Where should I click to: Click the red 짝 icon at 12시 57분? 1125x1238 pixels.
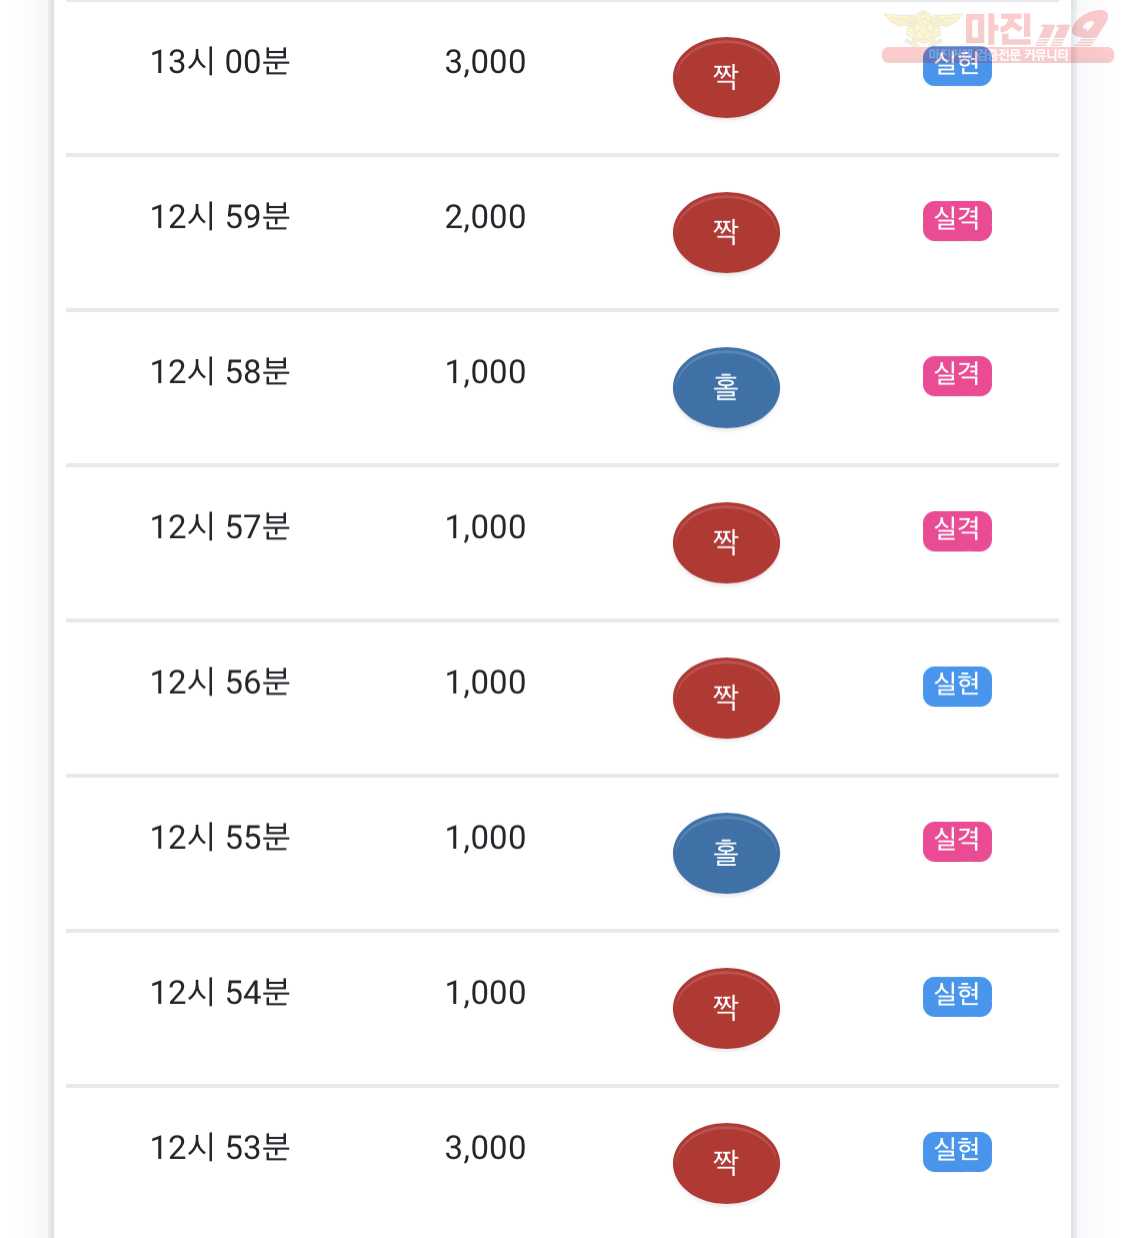(726, 542)
